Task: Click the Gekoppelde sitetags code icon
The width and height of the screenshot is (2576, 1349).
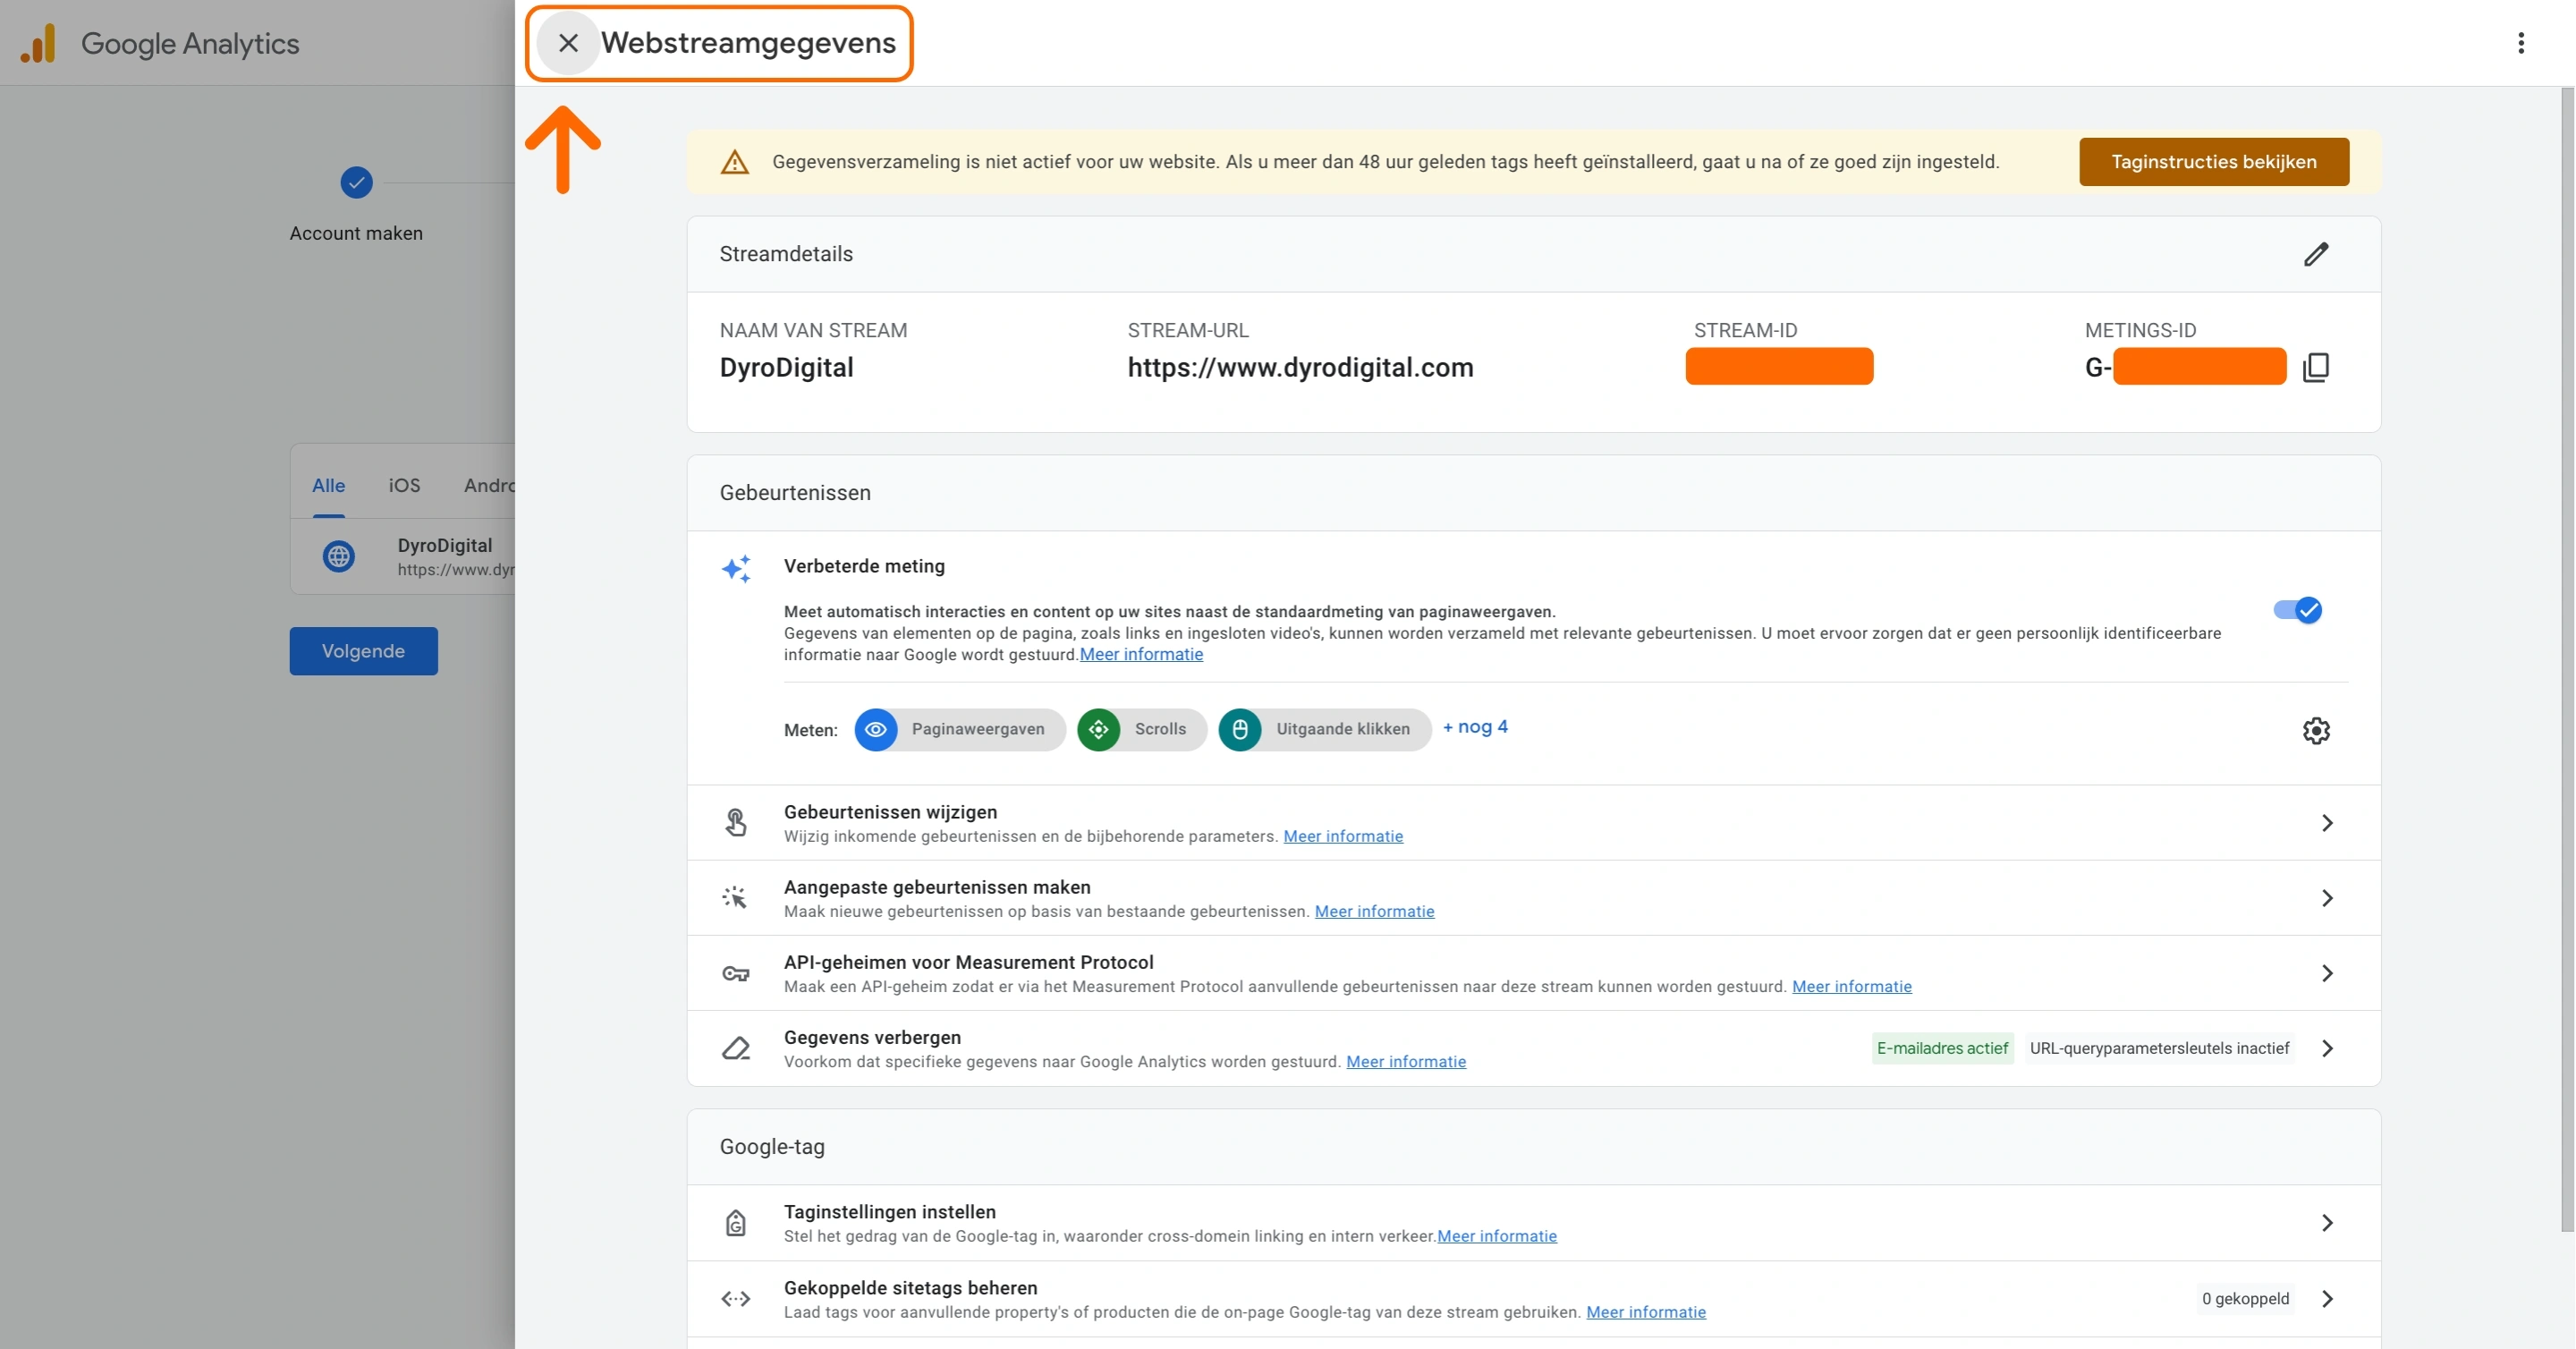Action: pyautogui.click(x=735, y=1298)
